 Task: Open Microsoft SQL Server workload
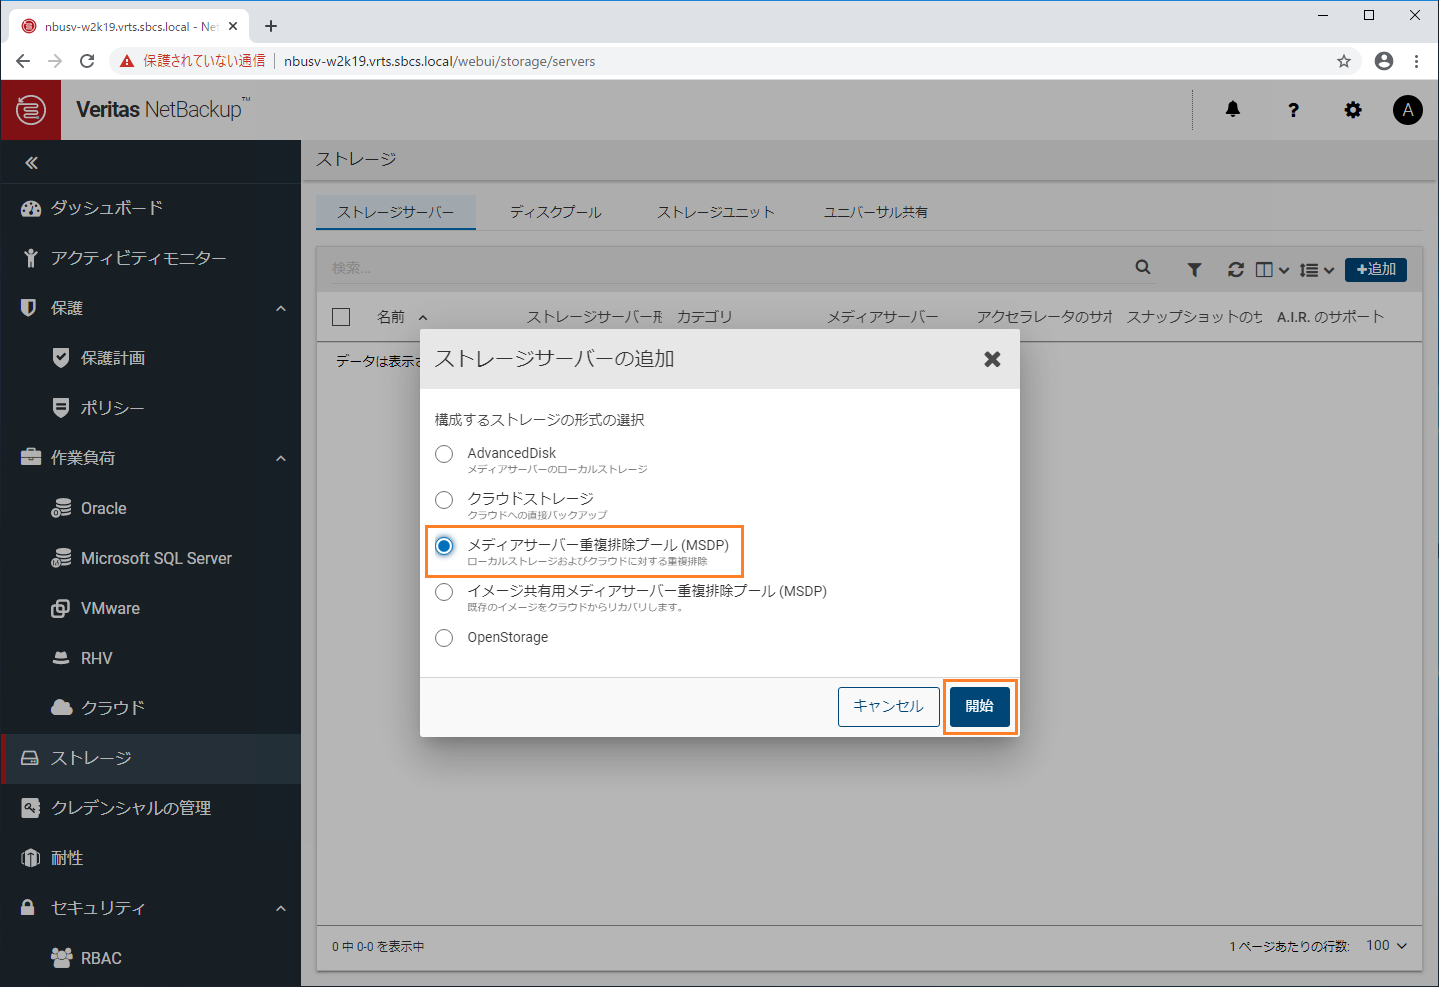pos(156,558)
